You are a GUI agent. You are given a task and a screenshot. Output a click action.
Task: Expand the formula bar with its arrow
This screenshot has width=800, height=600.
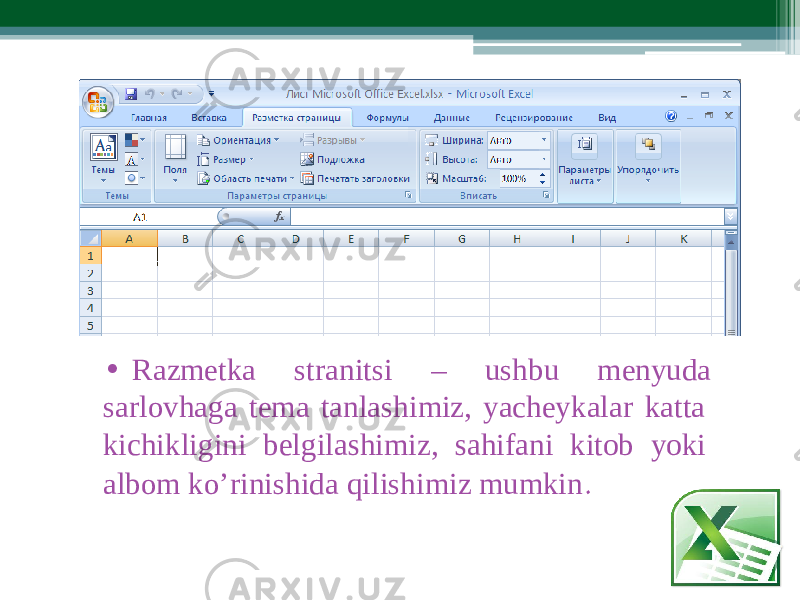pyautogui.click(x=731, y=217)
